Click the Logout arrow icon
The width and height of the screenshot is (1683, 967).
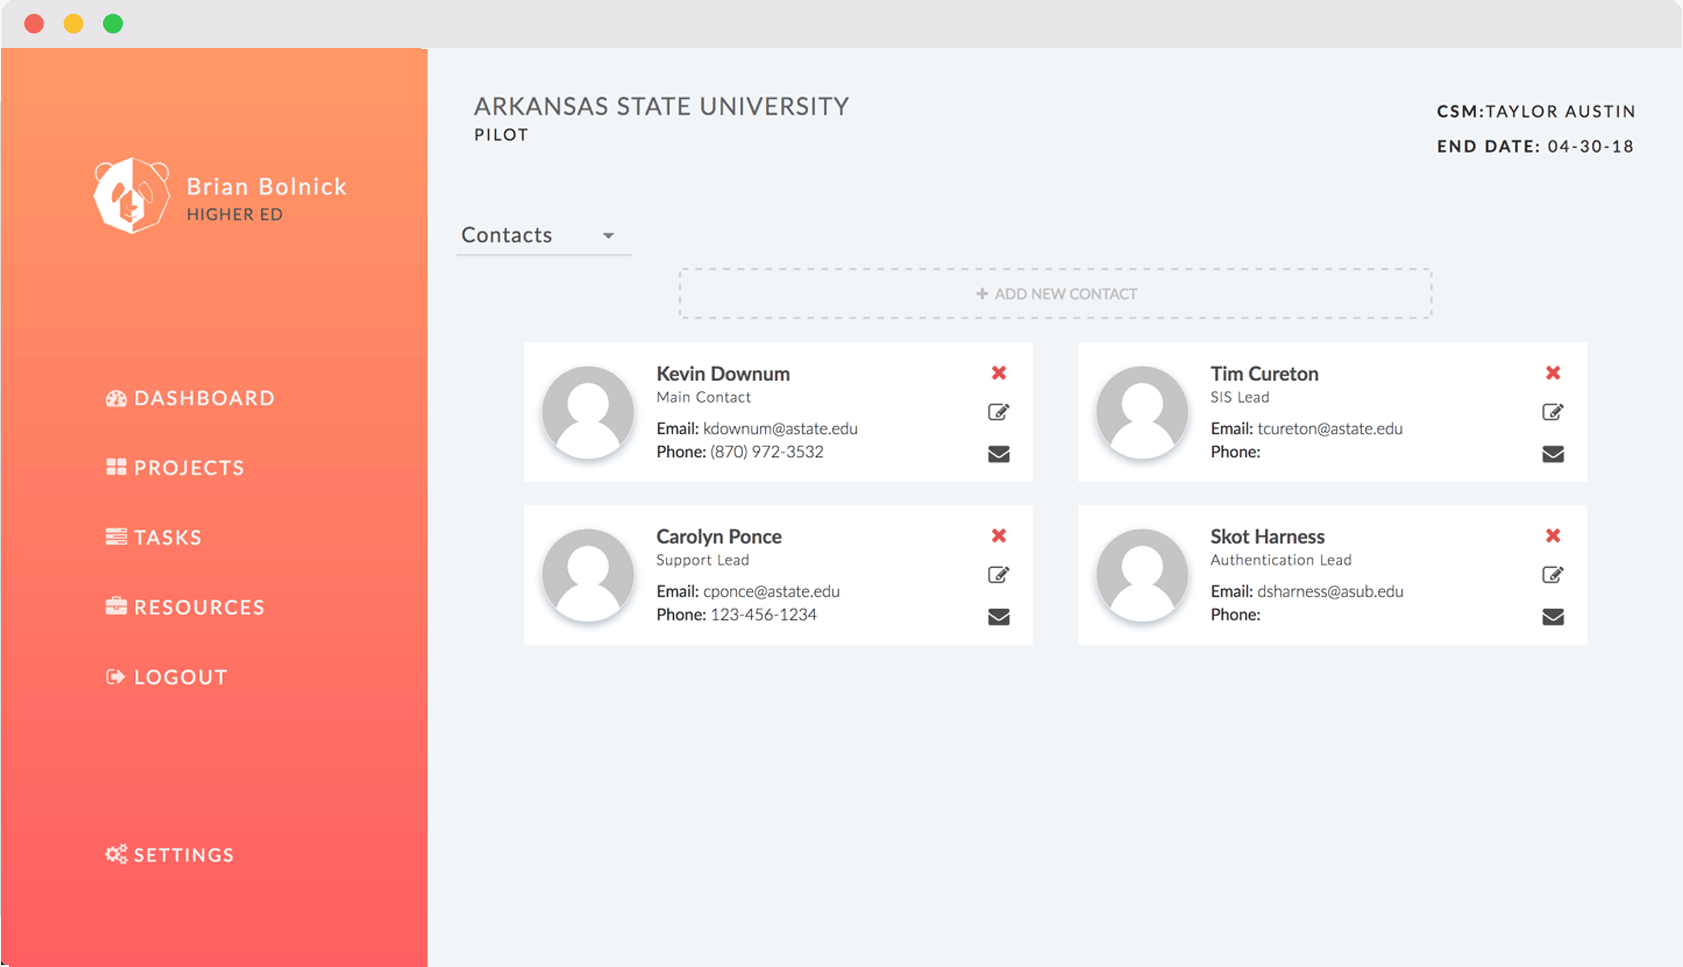coord(115,677)
